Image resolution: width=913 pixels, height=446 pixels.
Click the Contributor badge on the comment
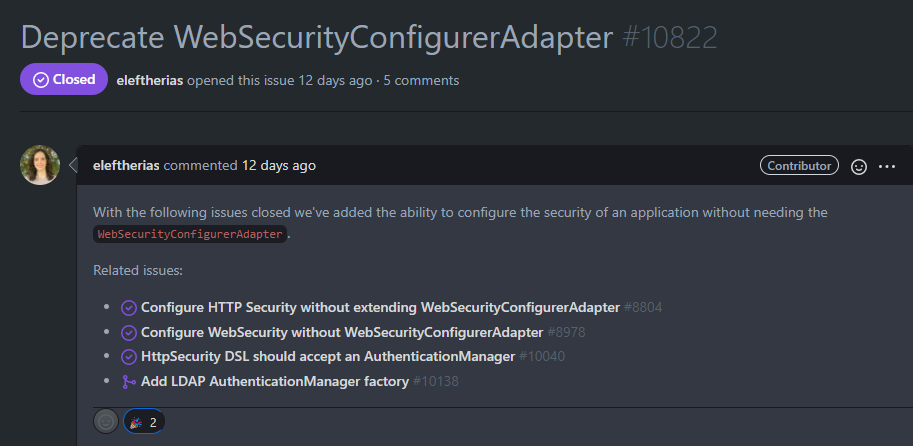[799, 166]
